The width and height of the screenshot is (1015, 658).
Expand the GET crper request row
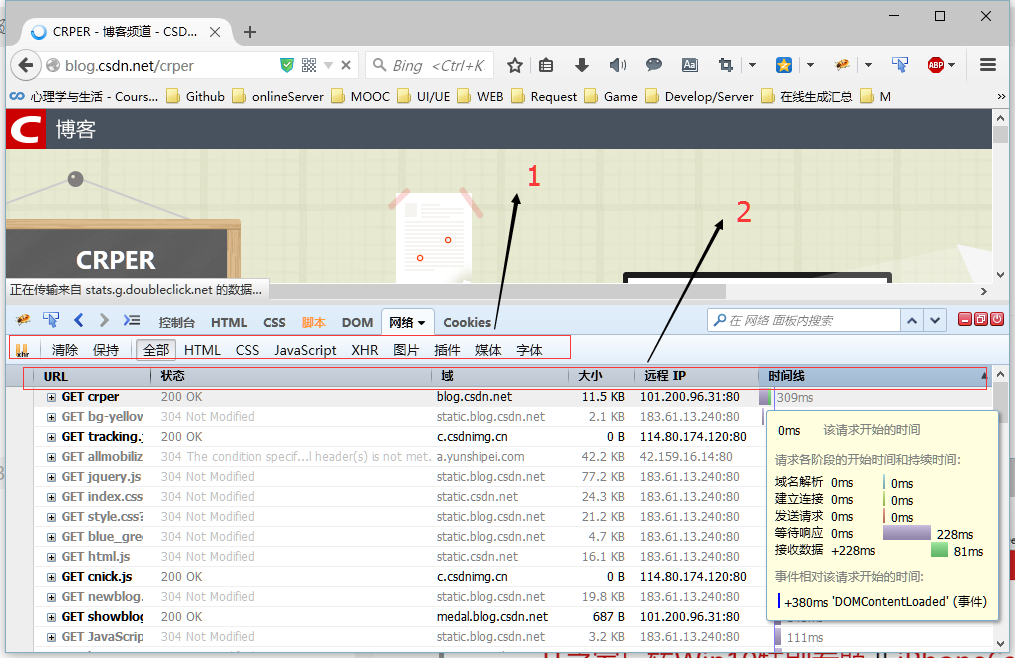(51, 398)
